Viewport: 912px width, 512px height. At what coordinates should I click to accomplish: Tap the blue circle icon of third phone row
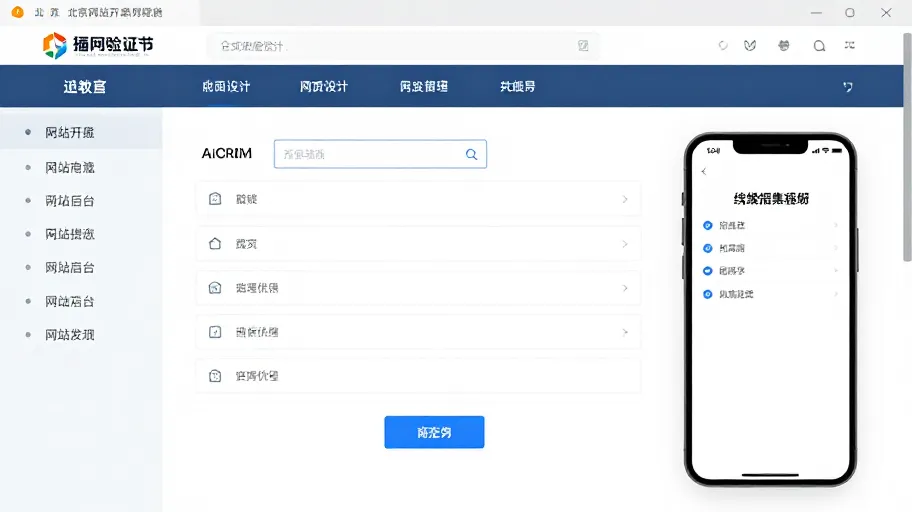pyautogui.click(x=708, y=271)
